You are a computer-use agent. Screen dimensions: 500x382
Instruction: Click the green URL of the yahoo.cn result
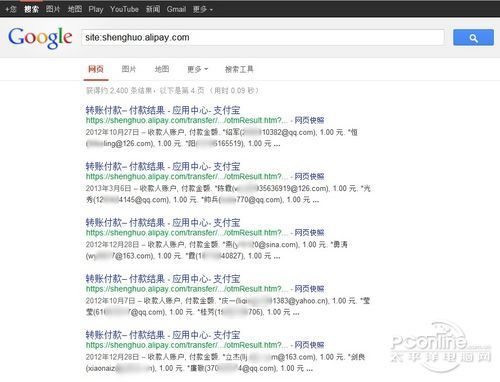click(x=187, y=289)
